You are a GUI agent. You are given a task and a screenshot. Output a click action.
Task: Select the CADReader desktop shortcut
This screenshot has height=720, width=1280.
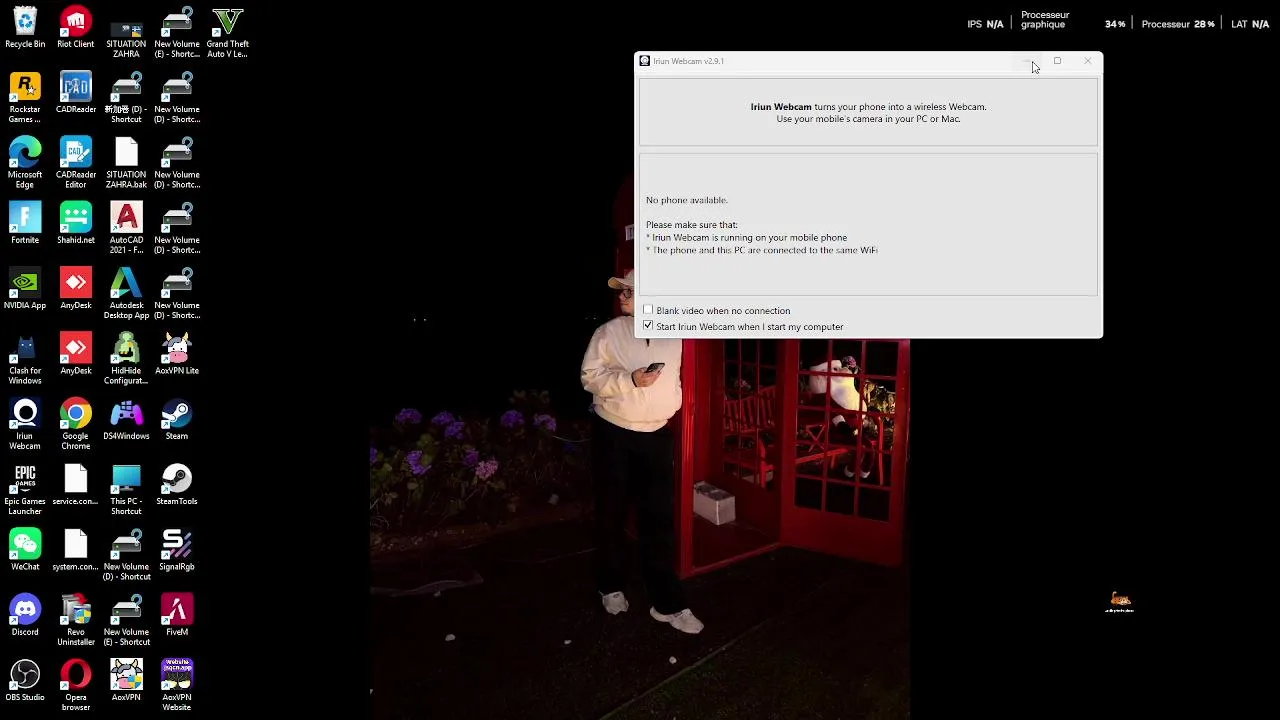click(x=75, y=93)
